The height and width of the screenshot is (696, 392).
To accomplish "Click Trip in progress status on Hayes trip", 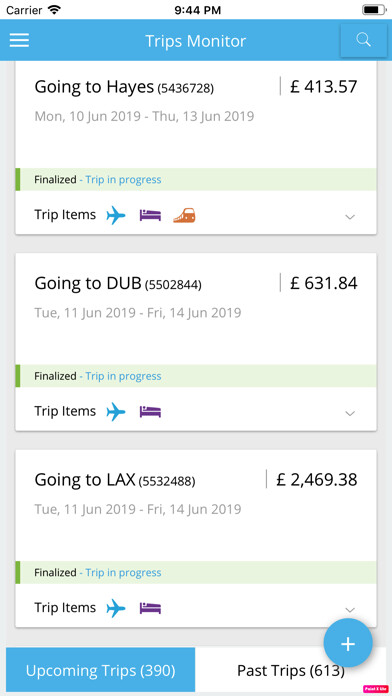I will [x=123, y=180].
